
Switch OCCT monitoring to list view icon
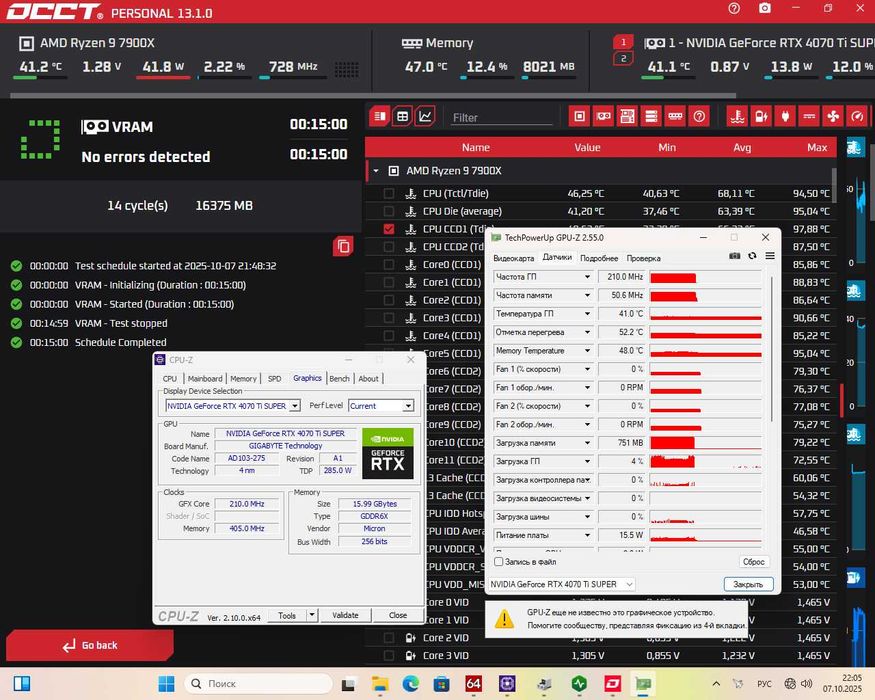[380, 116]
